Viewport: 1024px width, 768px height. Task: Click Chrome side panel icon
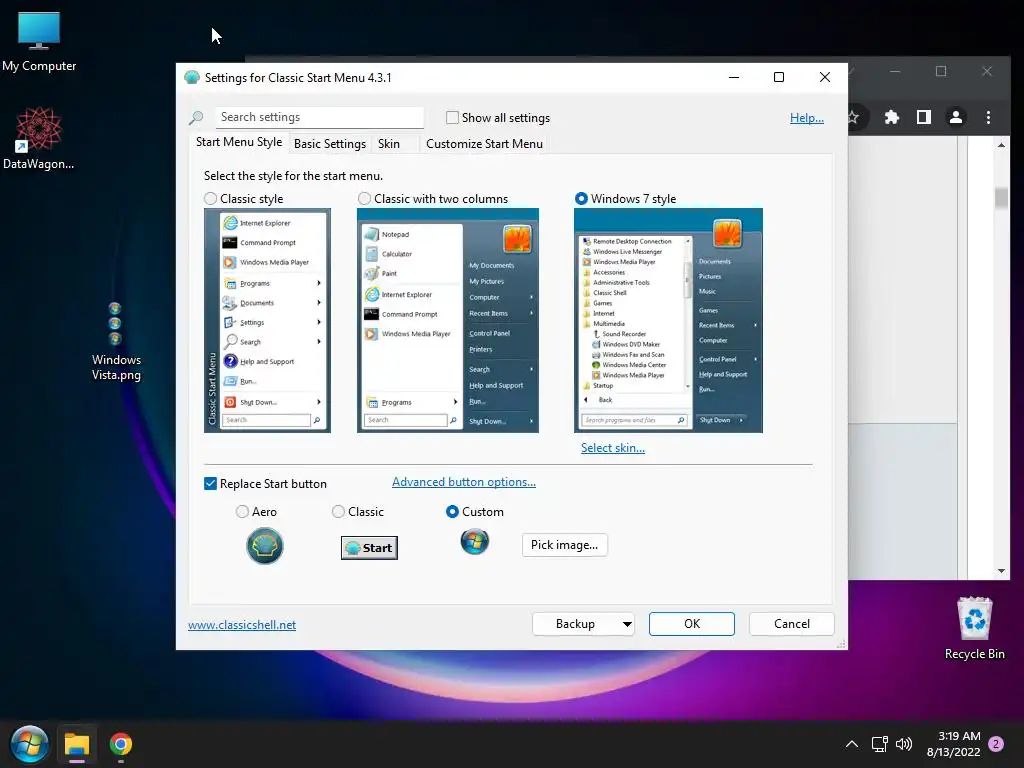pyautogui.click(x=923, y=117)
